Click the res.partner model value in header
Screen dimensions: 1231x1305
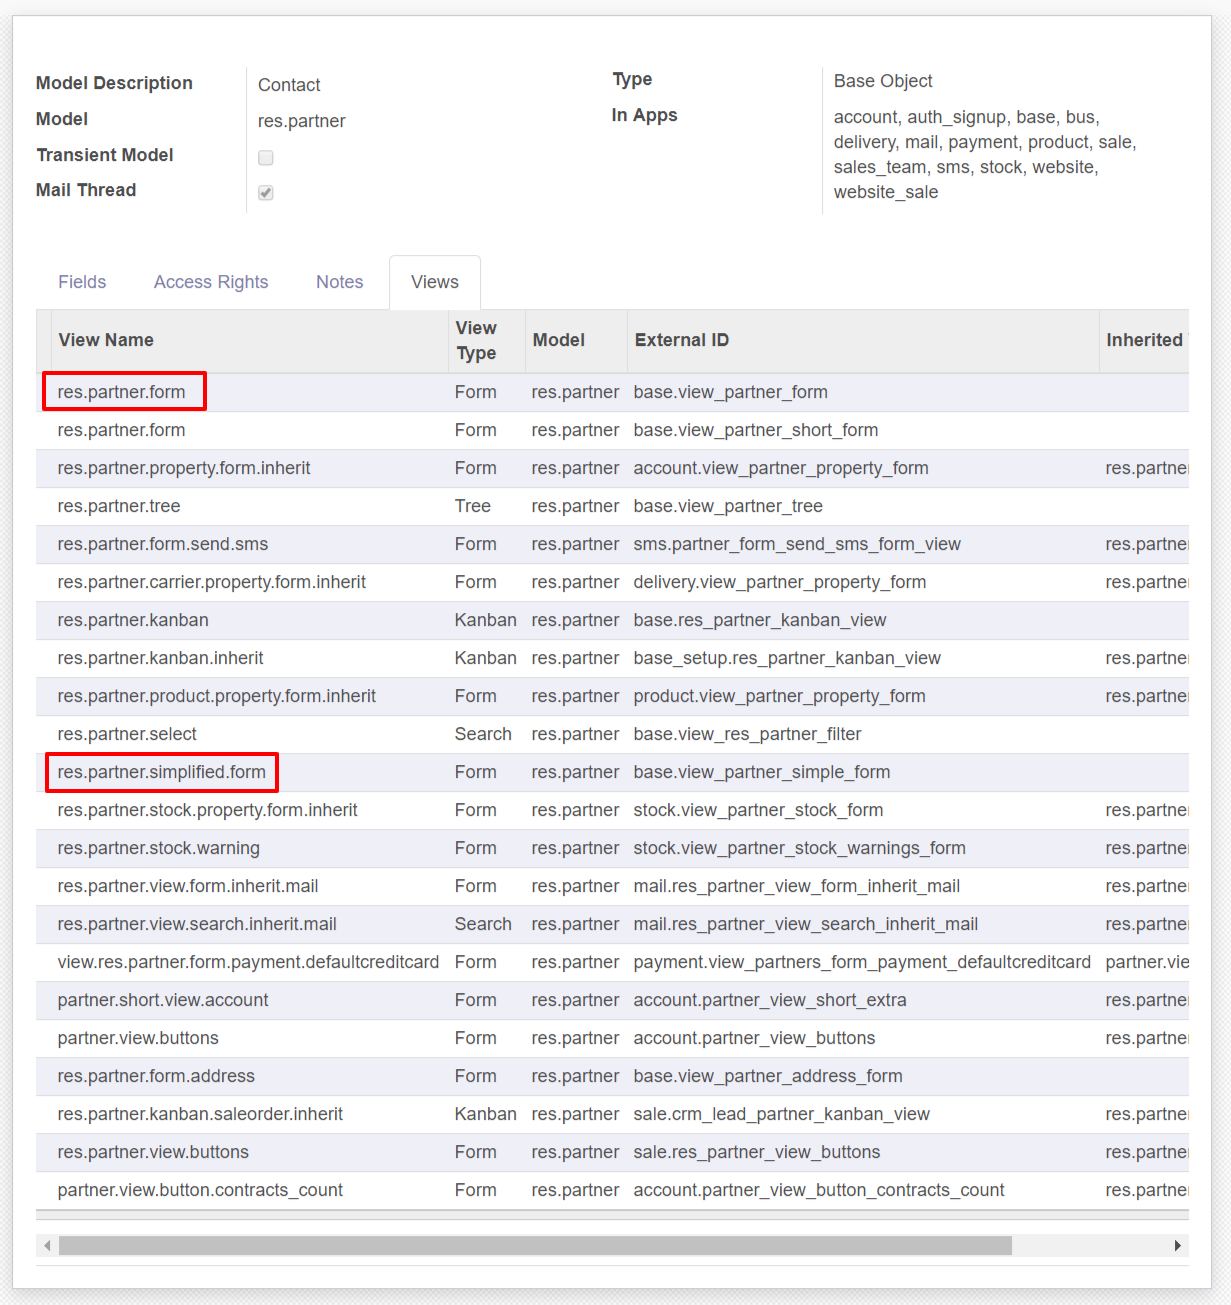tap(301, 121)
